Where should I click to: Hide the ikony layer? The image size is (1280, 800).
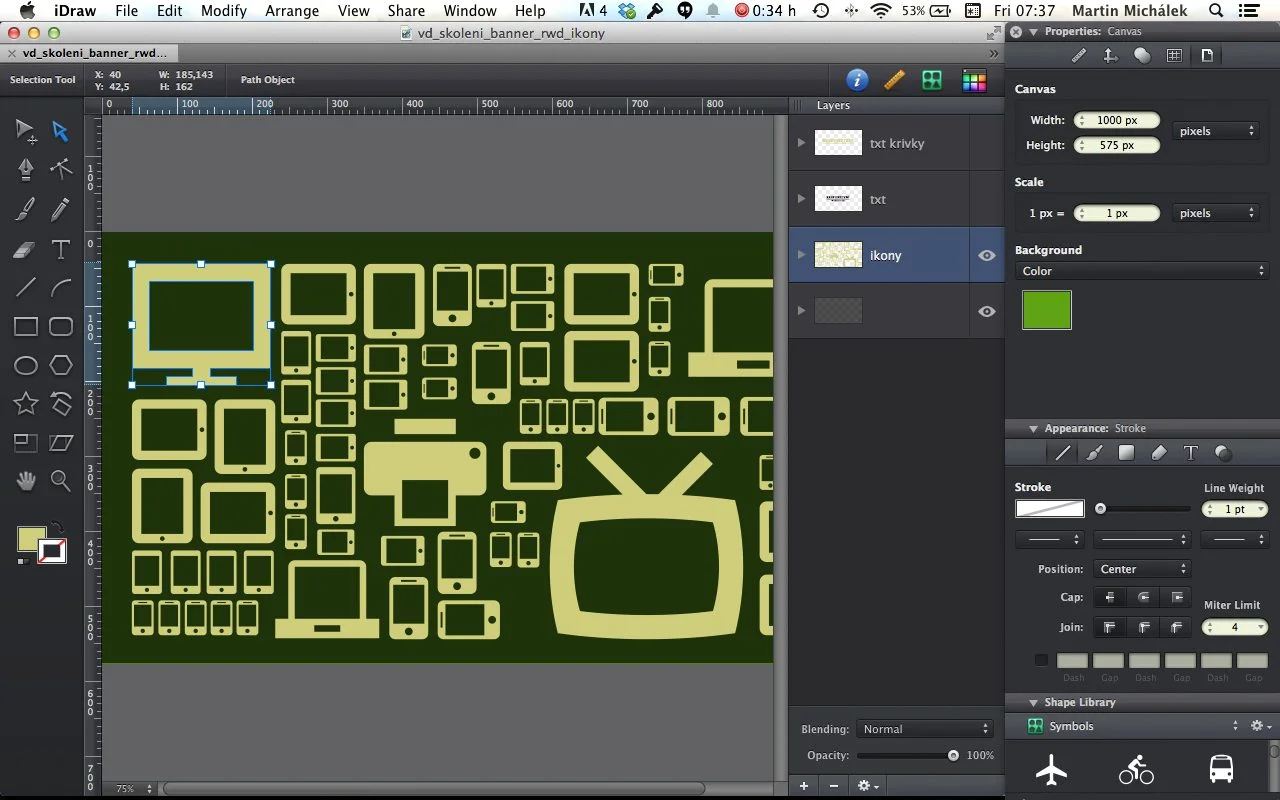pos(986,255)
